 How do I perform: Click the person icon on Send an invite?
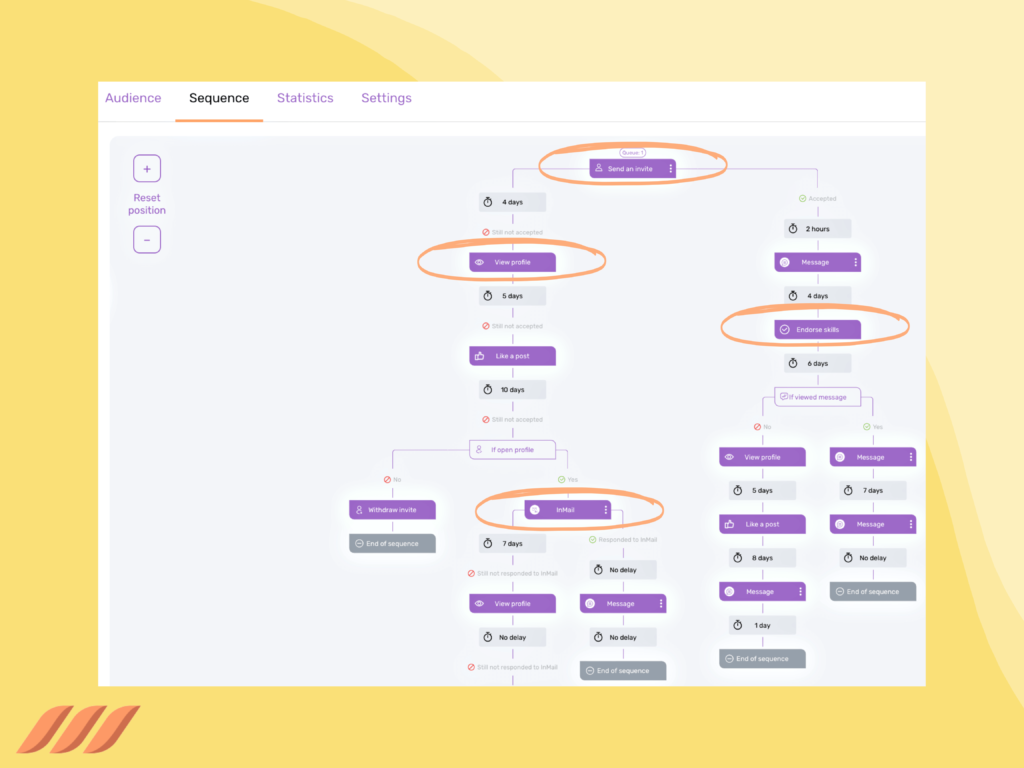pyautogui.click(x=599, y=169)
